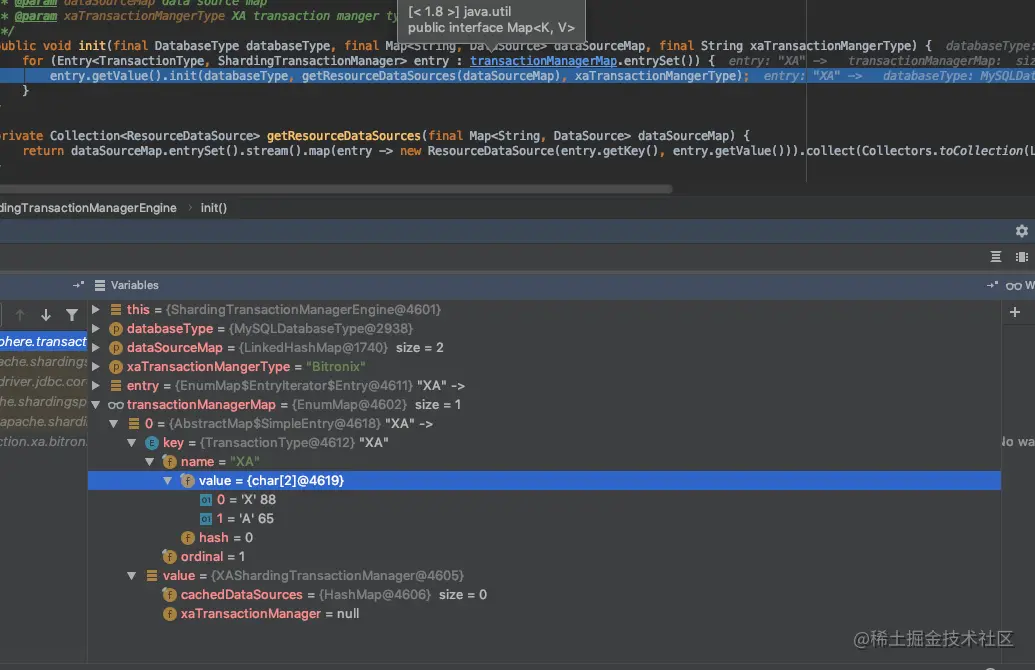Expand the databaseType variable node

click(96, 329)
